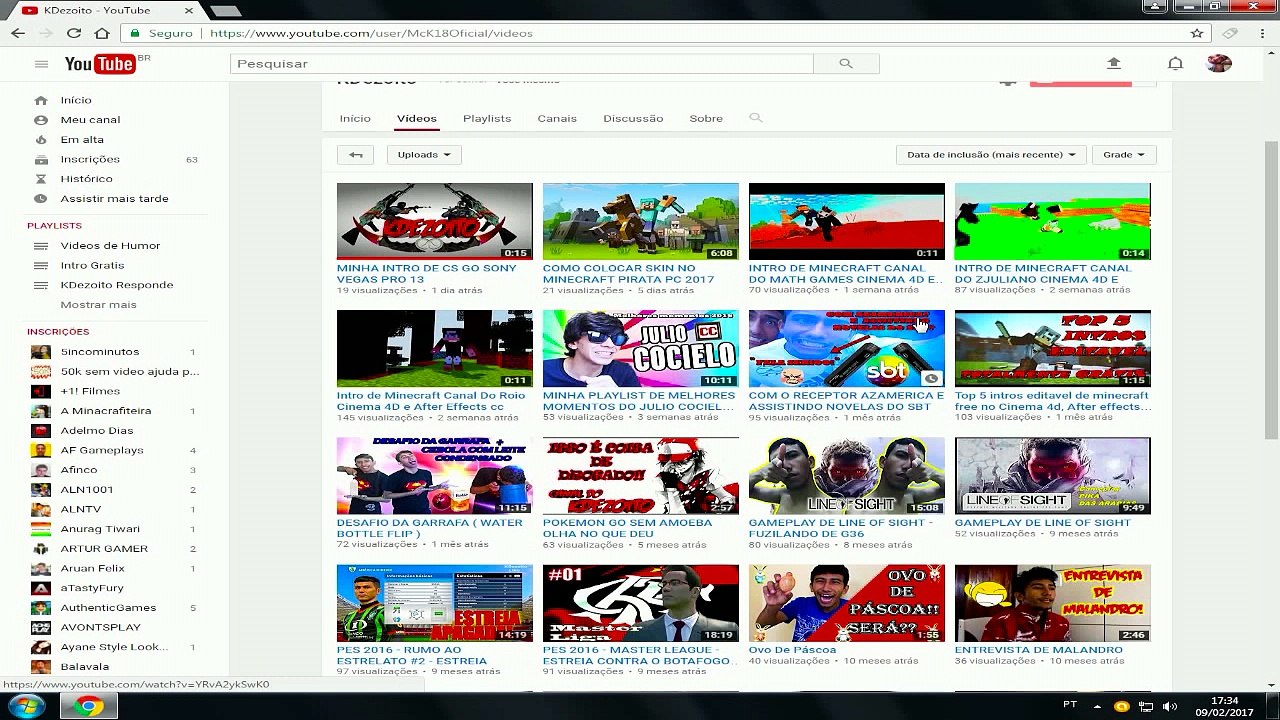Open the YouTube hamburger guide menu
This screenshot has height=720, width=1280.
click(41, 64)
